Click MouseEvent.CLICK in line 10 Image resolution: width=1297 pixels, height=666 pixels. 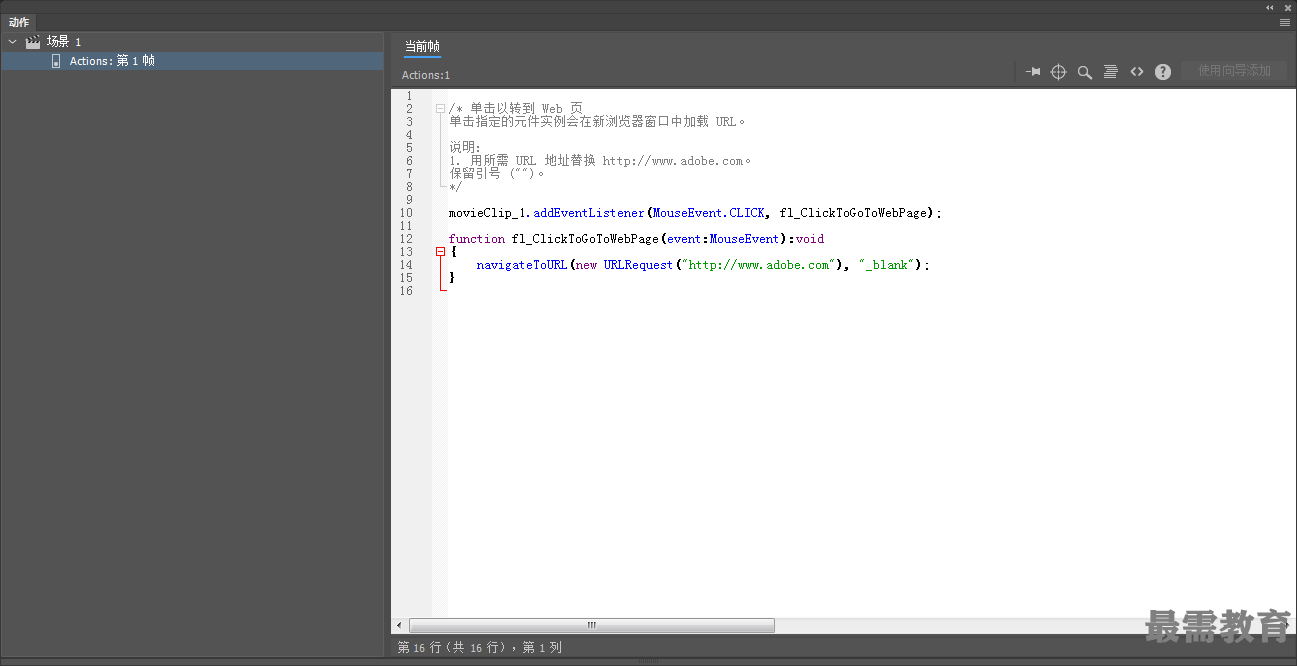709,213
